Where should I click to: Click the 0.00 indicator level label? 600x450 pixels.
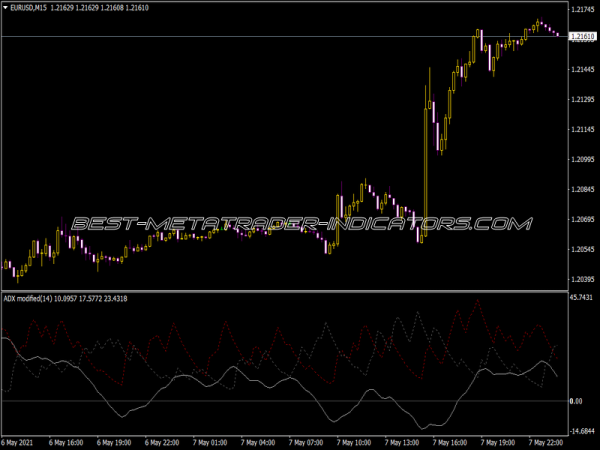click(576, 401)
